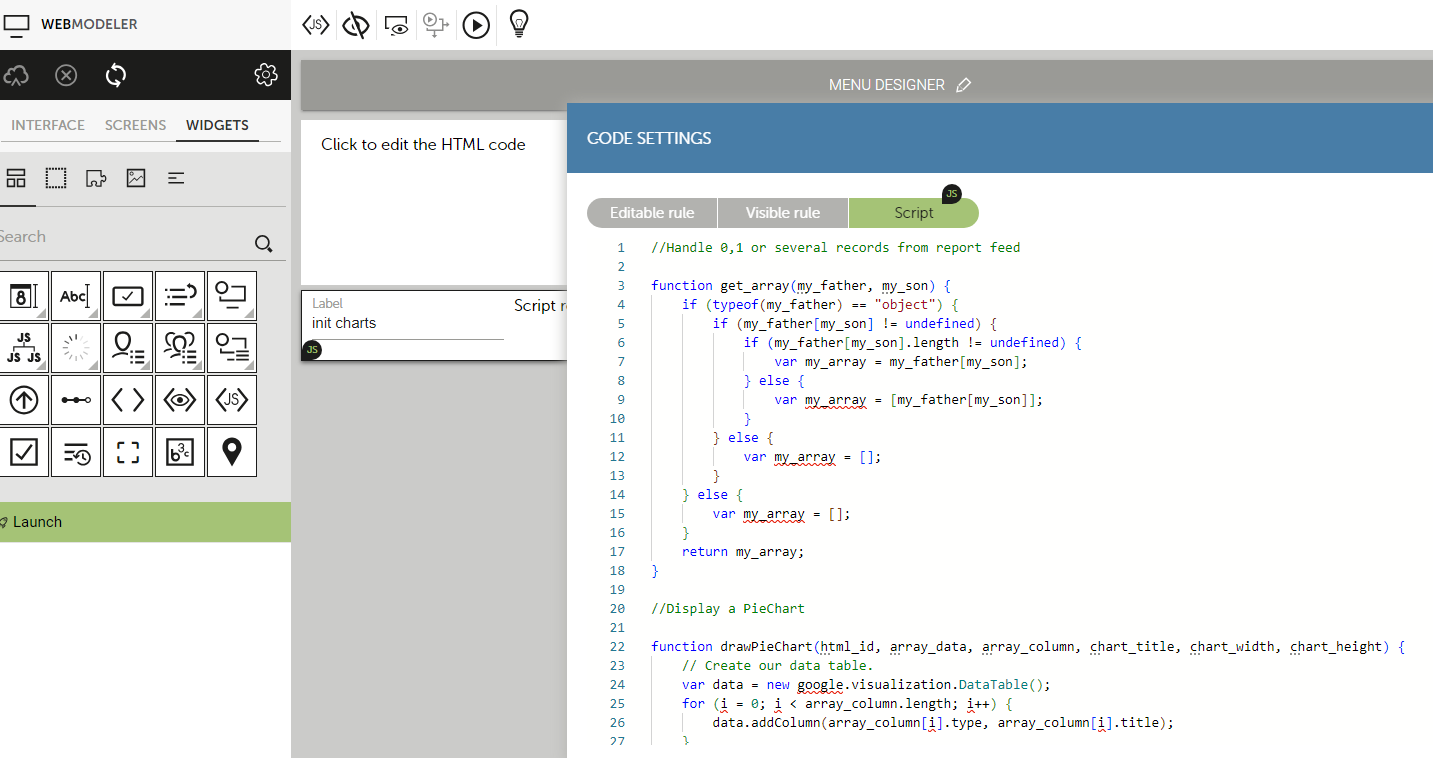Click code line function drawPieChart
1433x758 pixels.
1028,646
